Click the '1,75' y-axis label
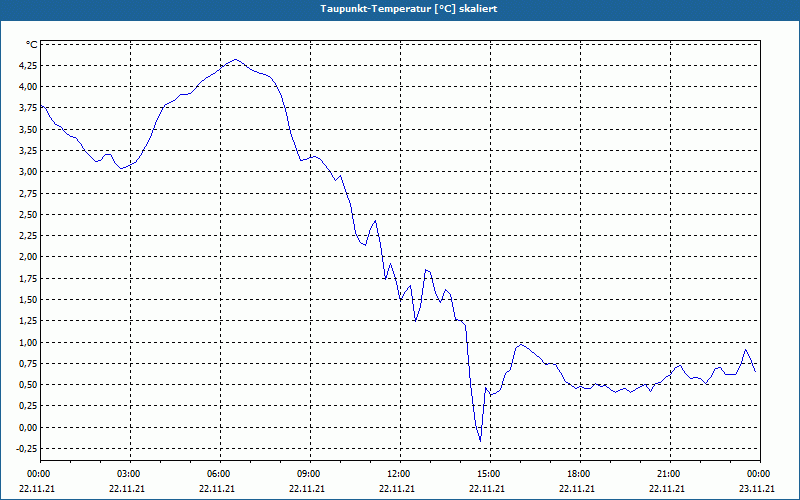 28,279
